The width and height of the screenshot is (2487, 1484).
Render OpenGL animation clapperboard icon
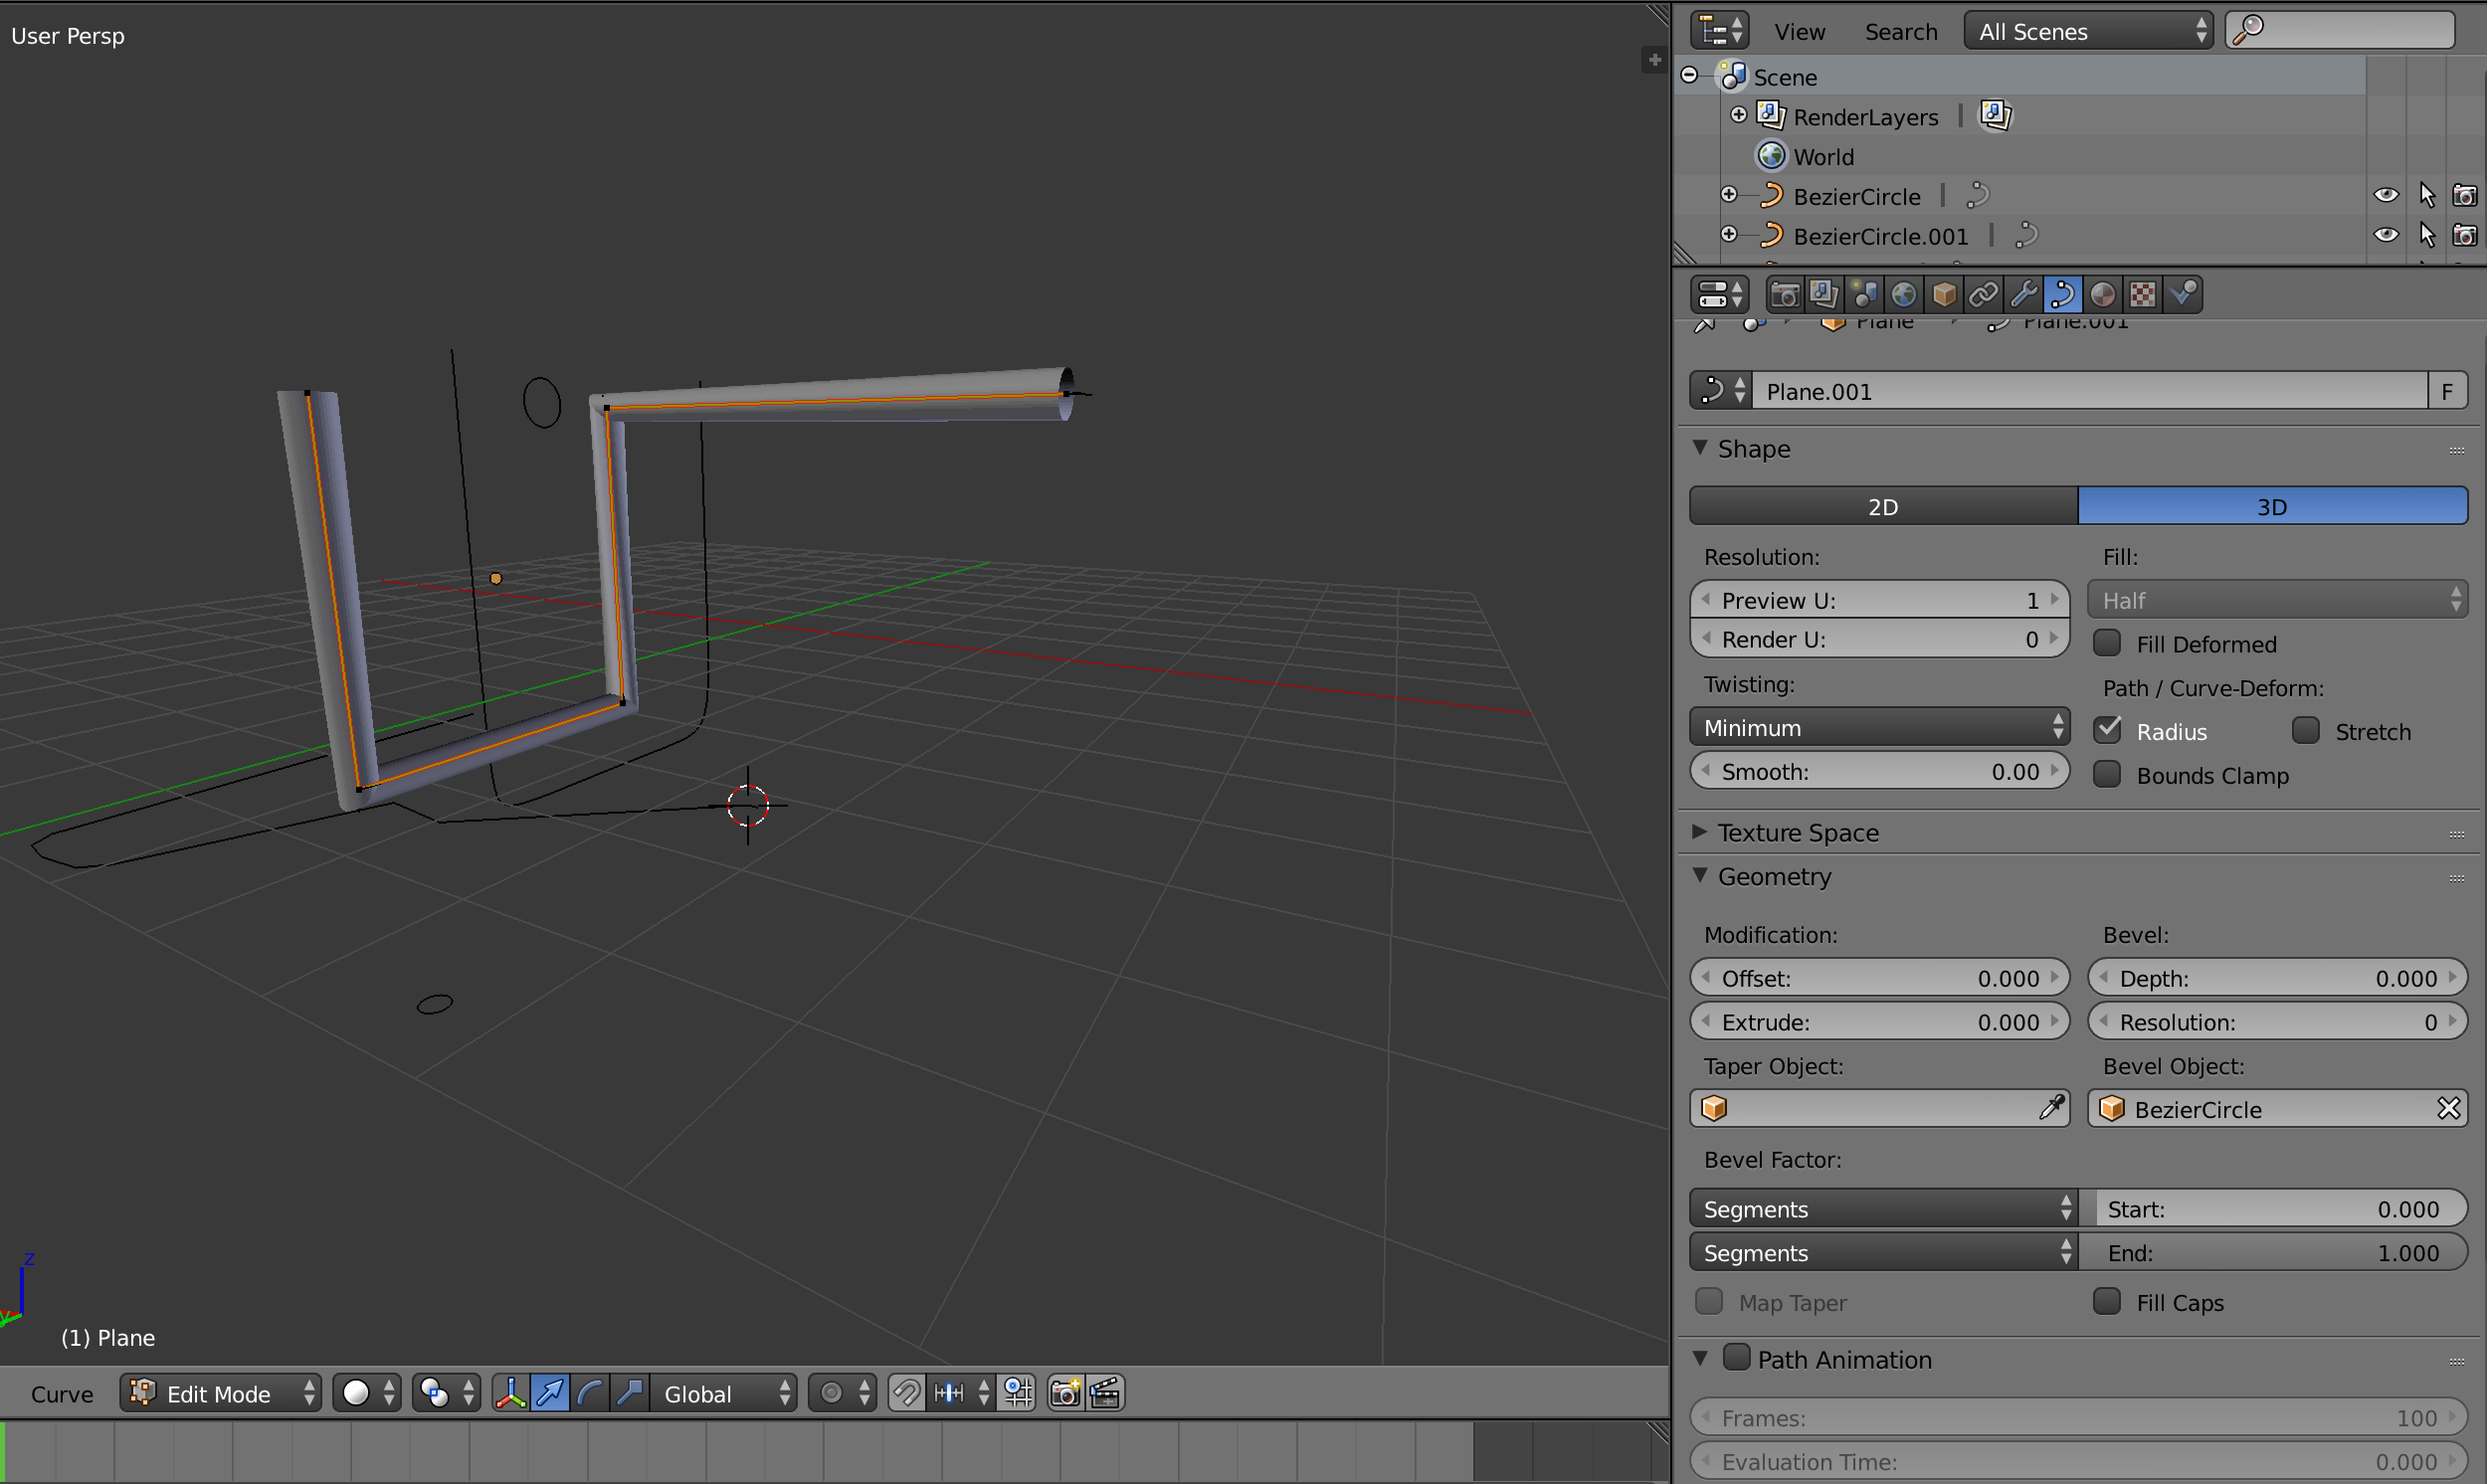pyautogui.click(x=1105, y=1393)
